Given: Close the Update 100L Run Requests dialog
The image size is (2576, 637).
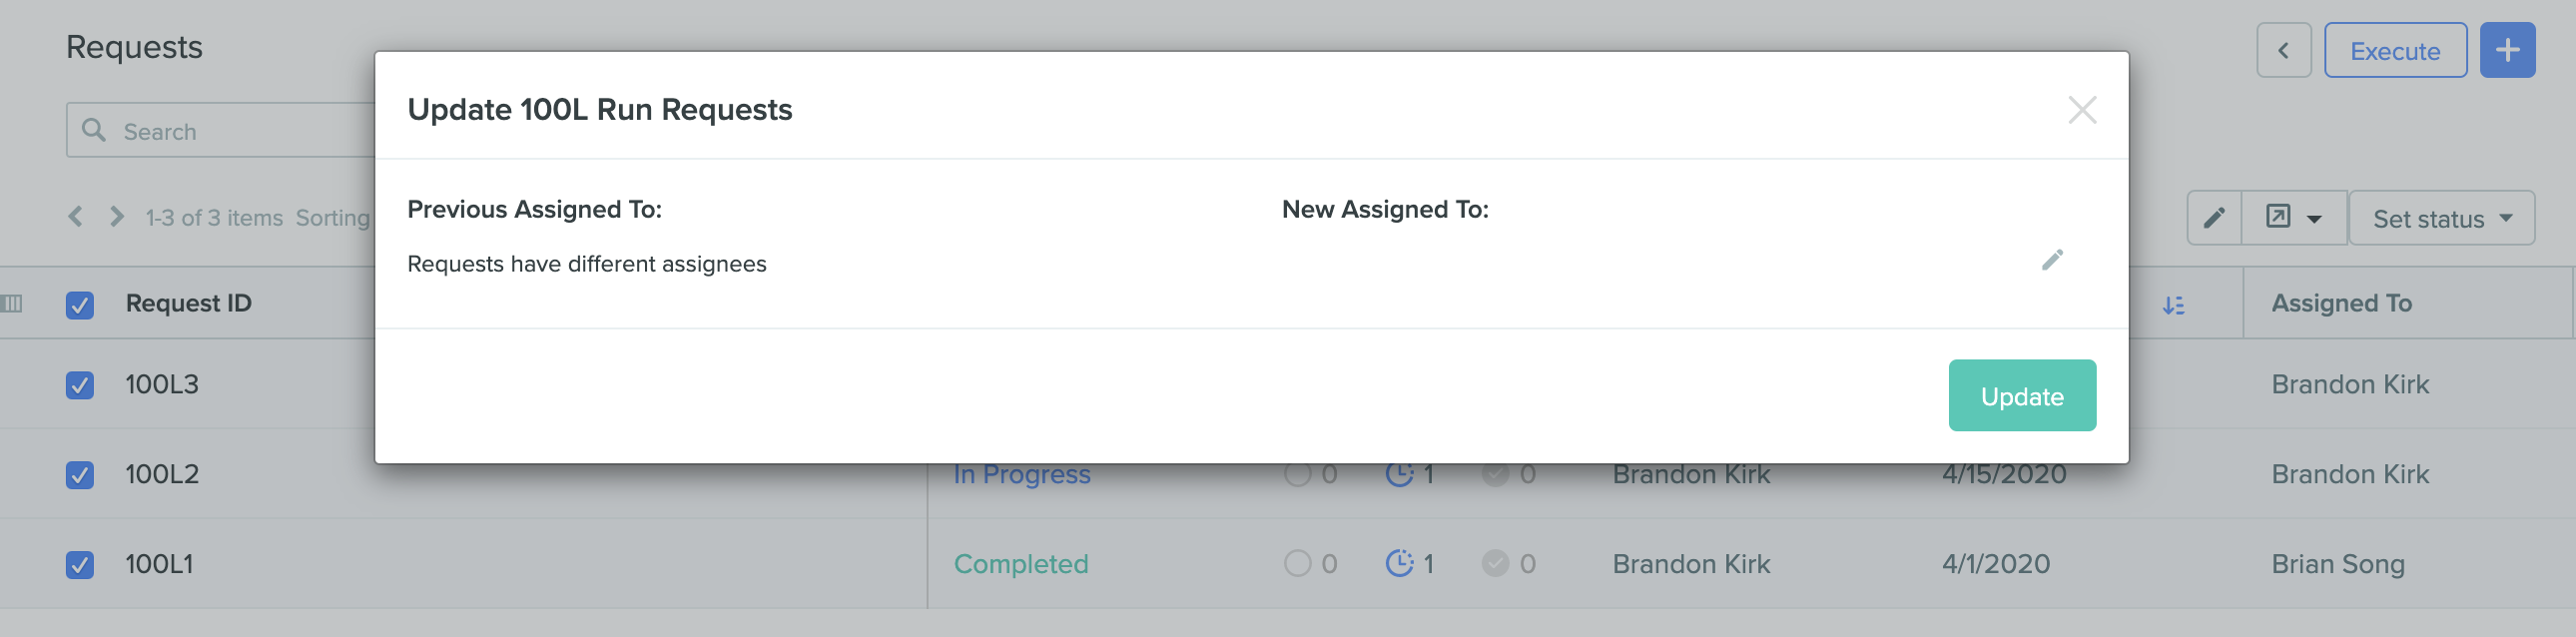Looking at the screenshot, I should 2082,110.
